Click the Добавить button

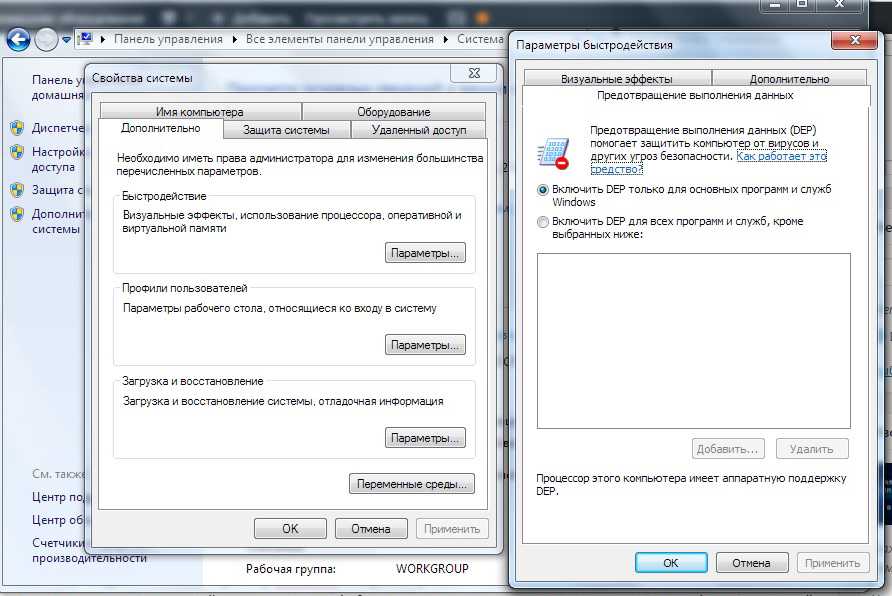point(728,449)
